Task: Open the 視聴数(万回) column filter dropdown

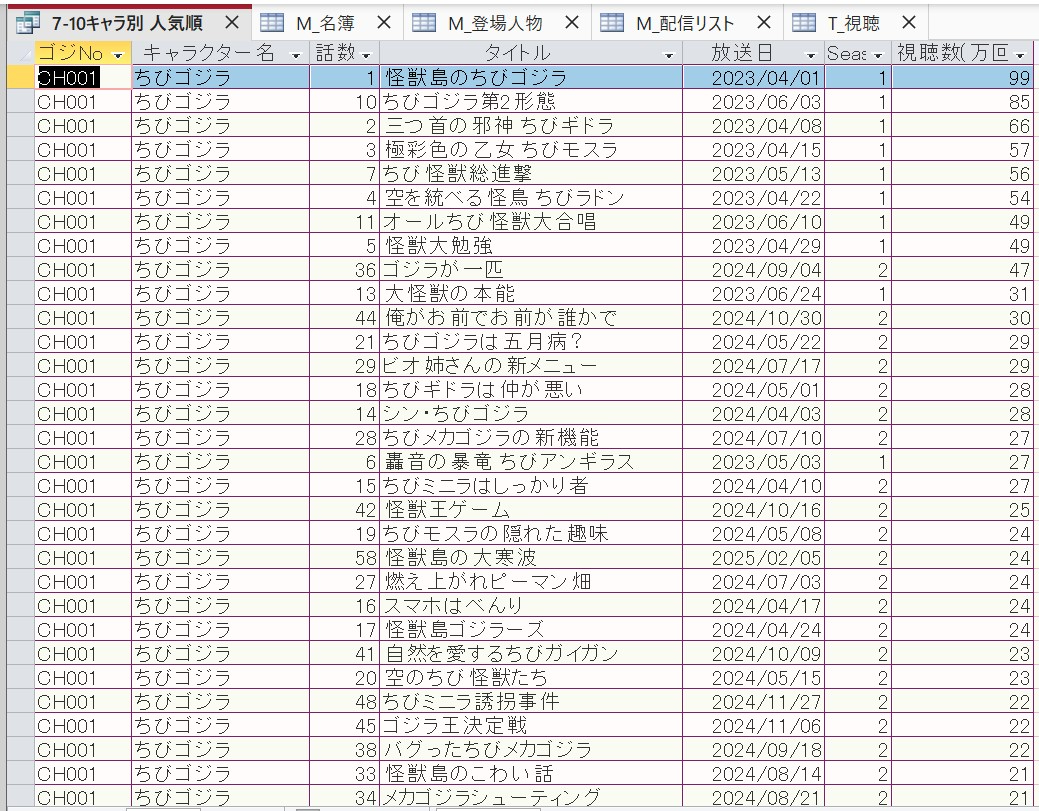Action: tap(1020, 55)
